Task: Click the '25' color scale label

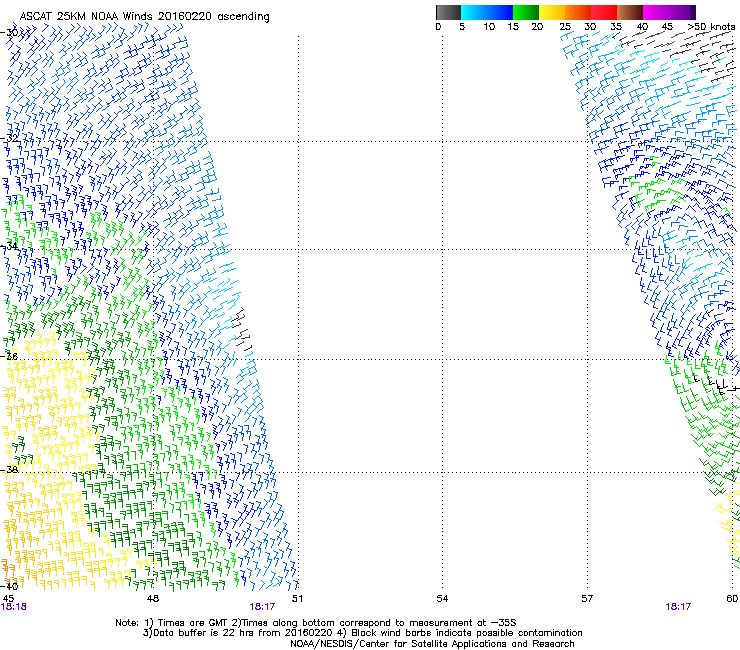Action: 565,26
